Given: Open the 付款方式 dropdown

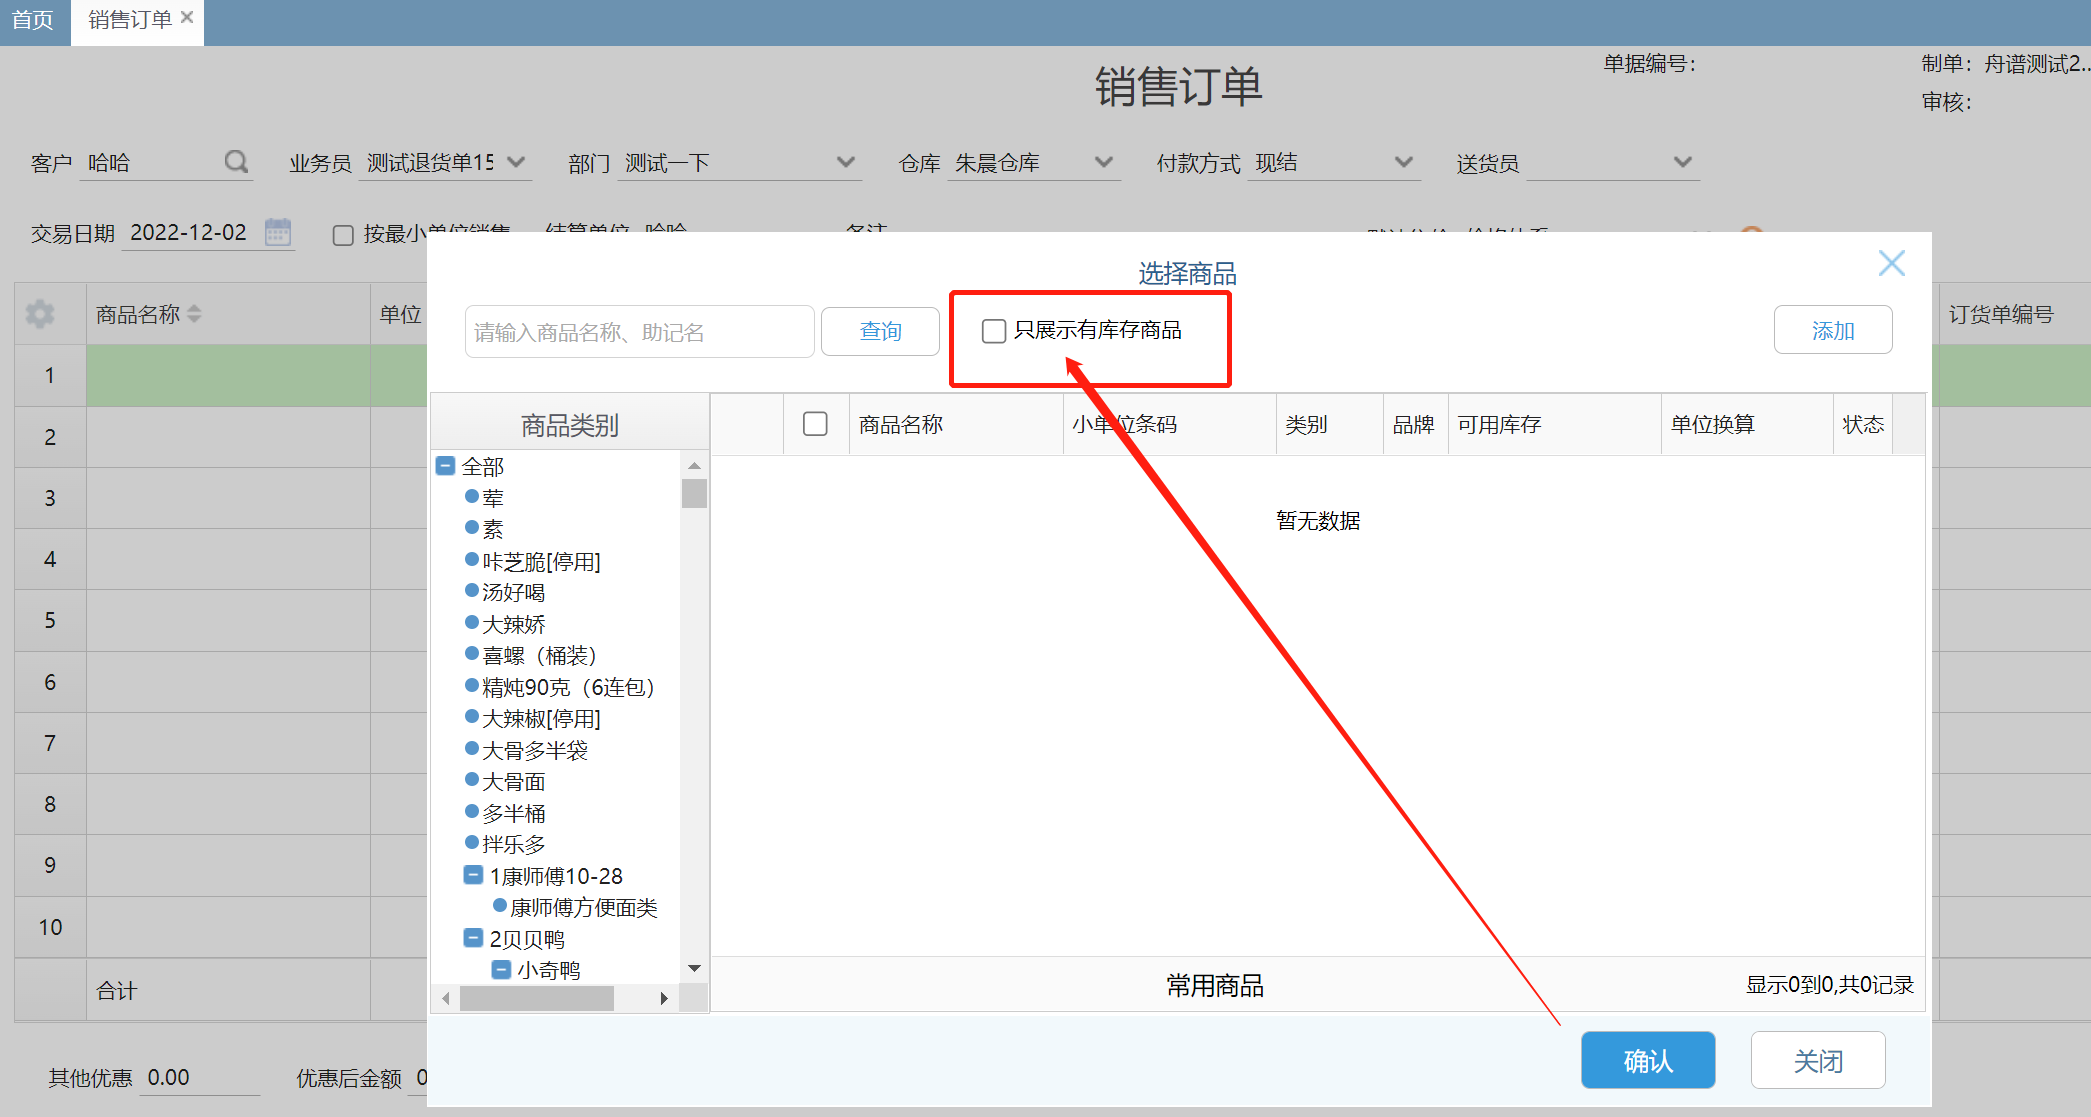Looking at the screenshot, I should click(x=1404, y=162).
